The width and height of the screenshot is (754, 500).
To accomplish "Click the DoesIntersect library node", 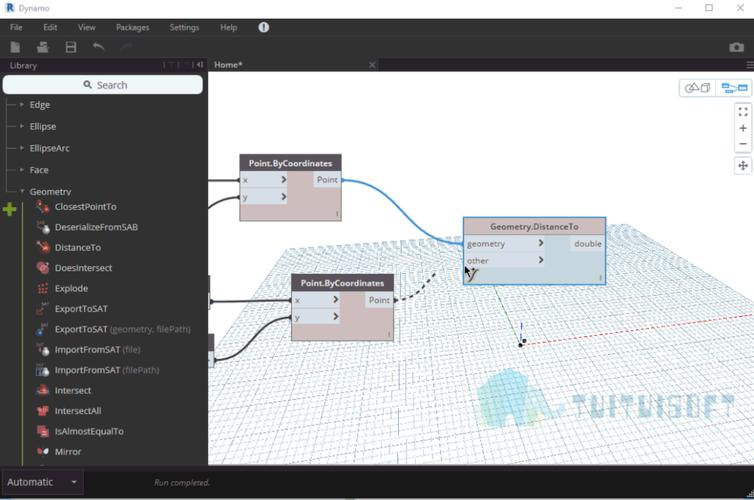I will [83, 268].
